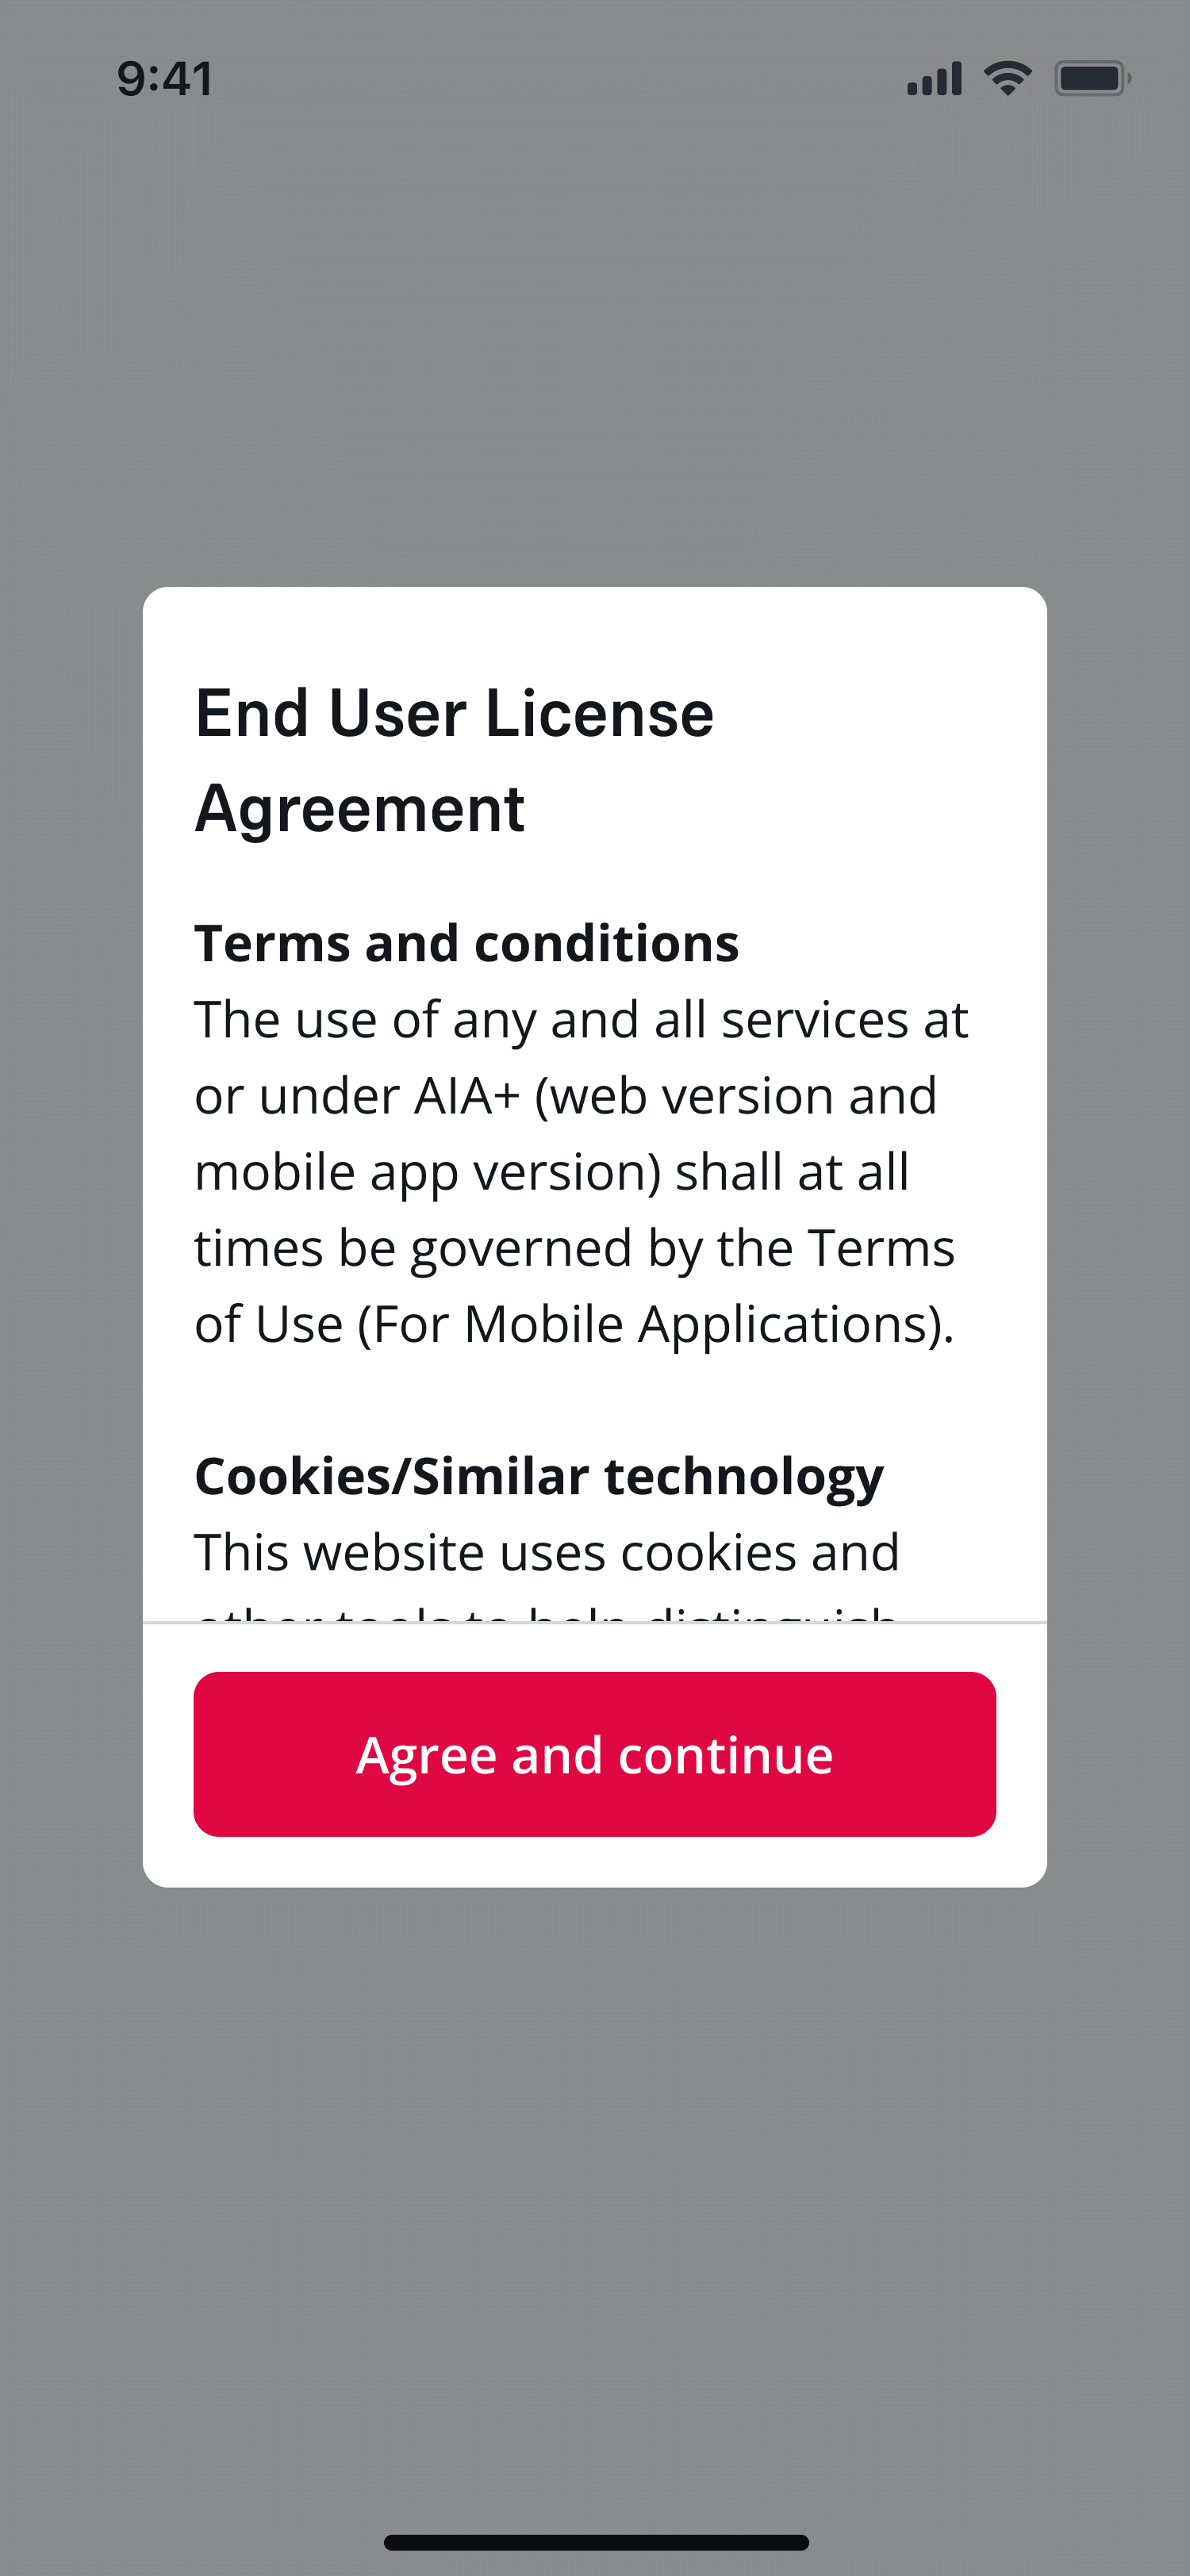
Task: Tap the home indicator bar
Action: (596, 2542)
